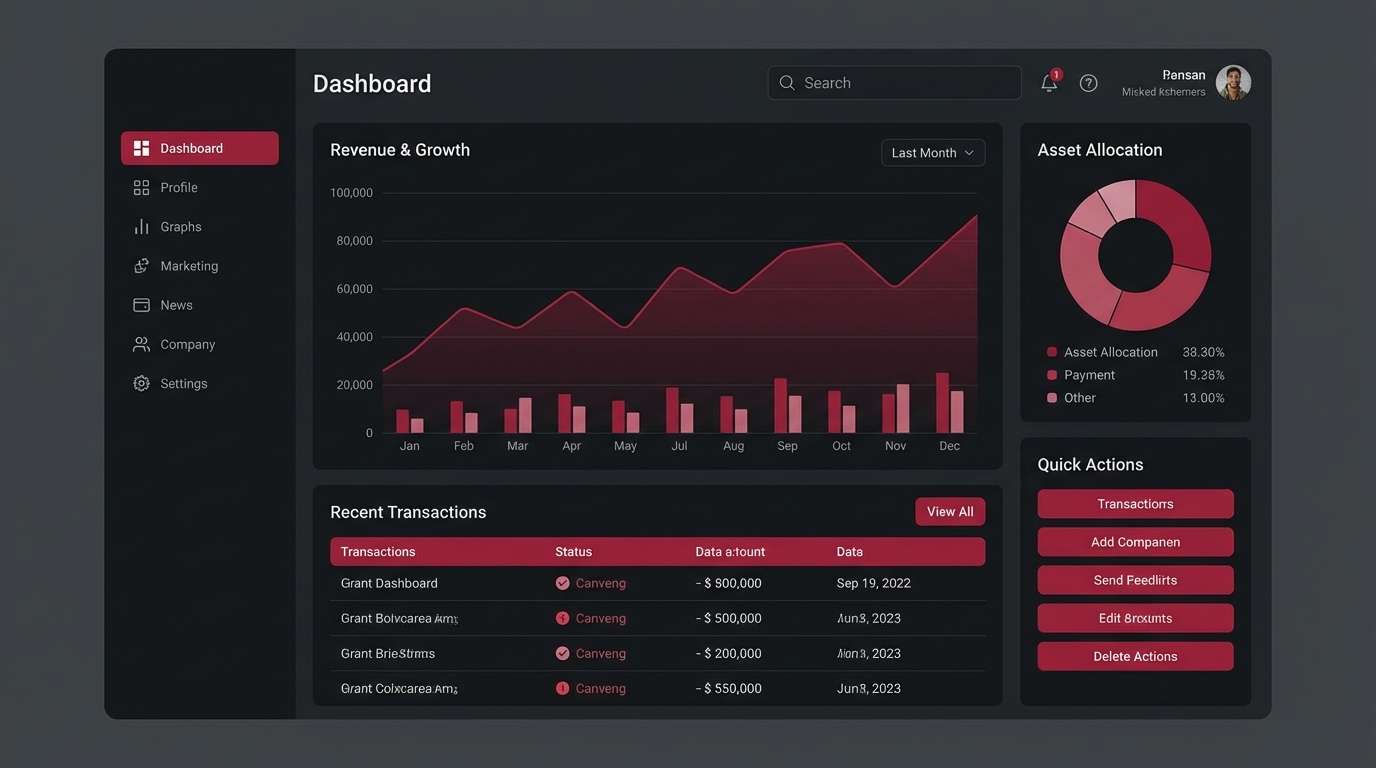
Task: Click the View All button
Action: pos(949,510)
